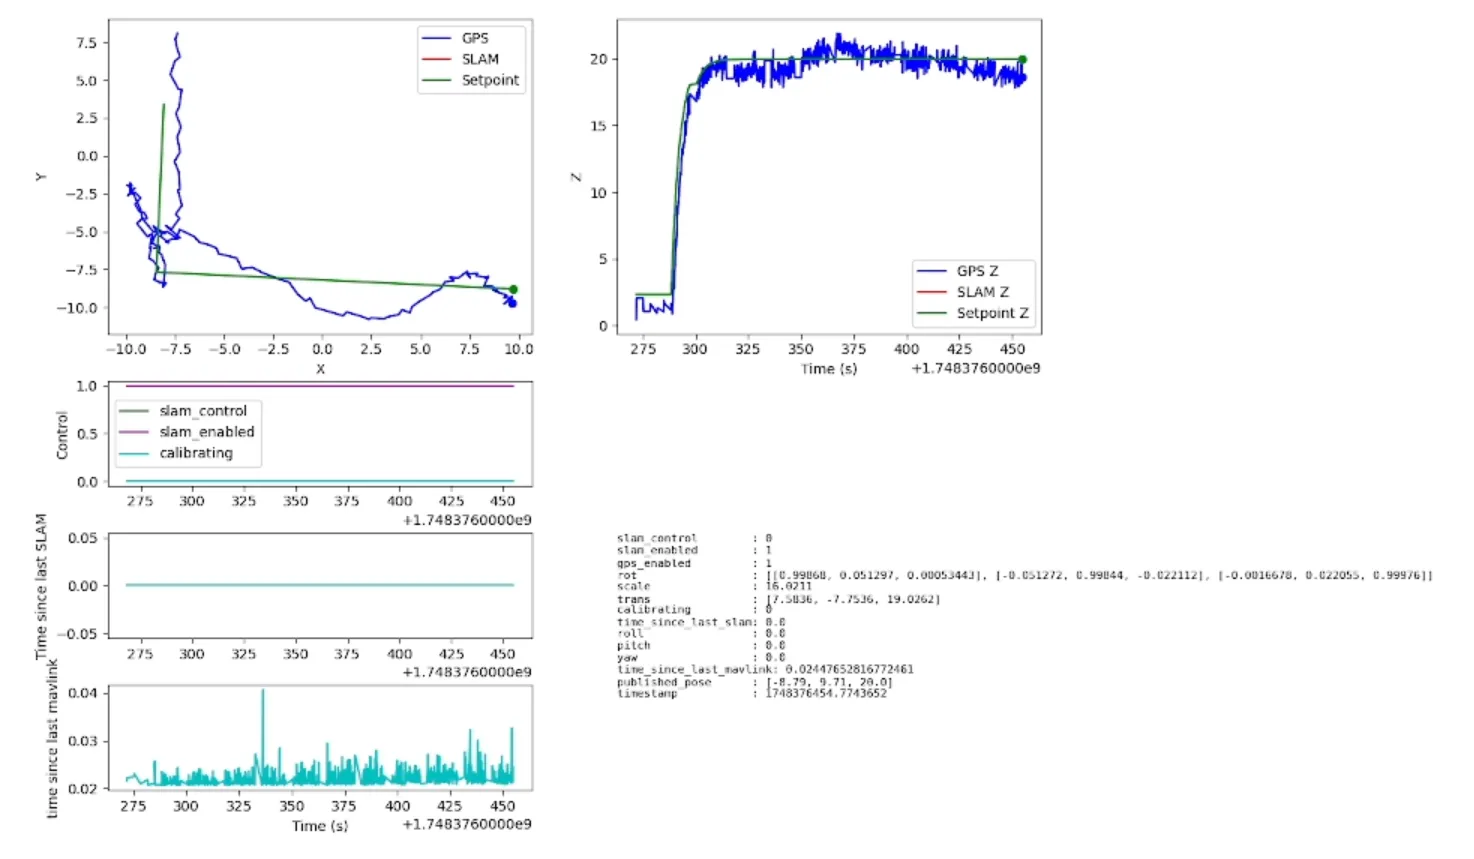Click the green setpoint endpoint dot in XY plot
Screen dimensions: 1474x859
tap(513, 289)
